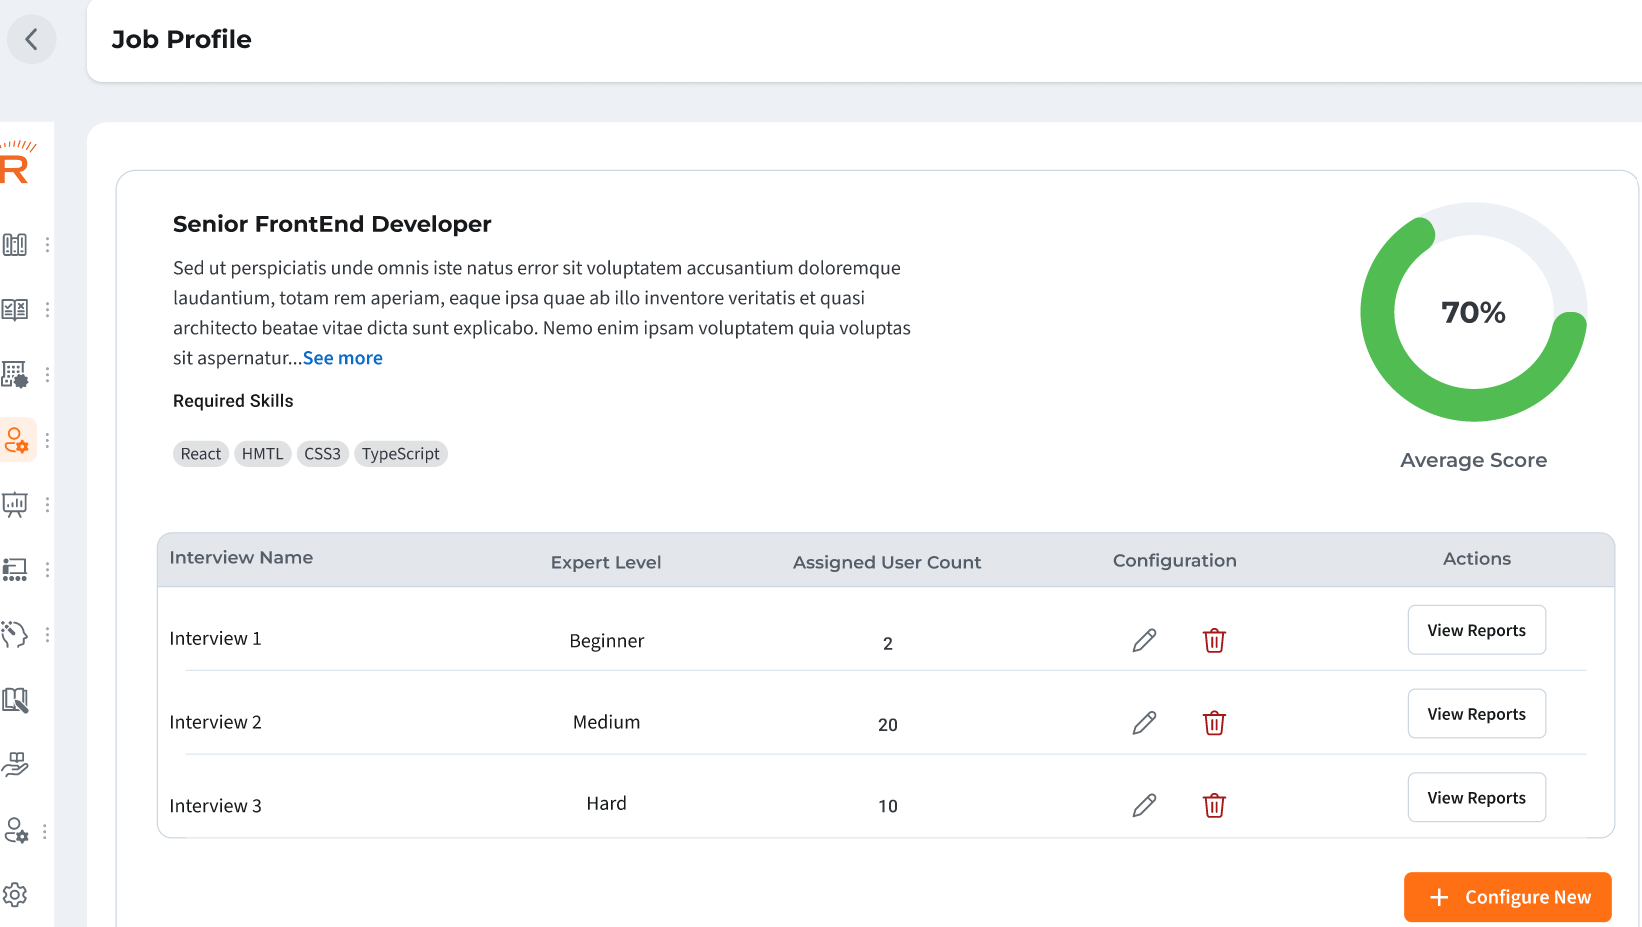Edit Interview 1 configuration with pencil icon
The height and width of the screenshot is (927, 1642).
click(1144, 640)
